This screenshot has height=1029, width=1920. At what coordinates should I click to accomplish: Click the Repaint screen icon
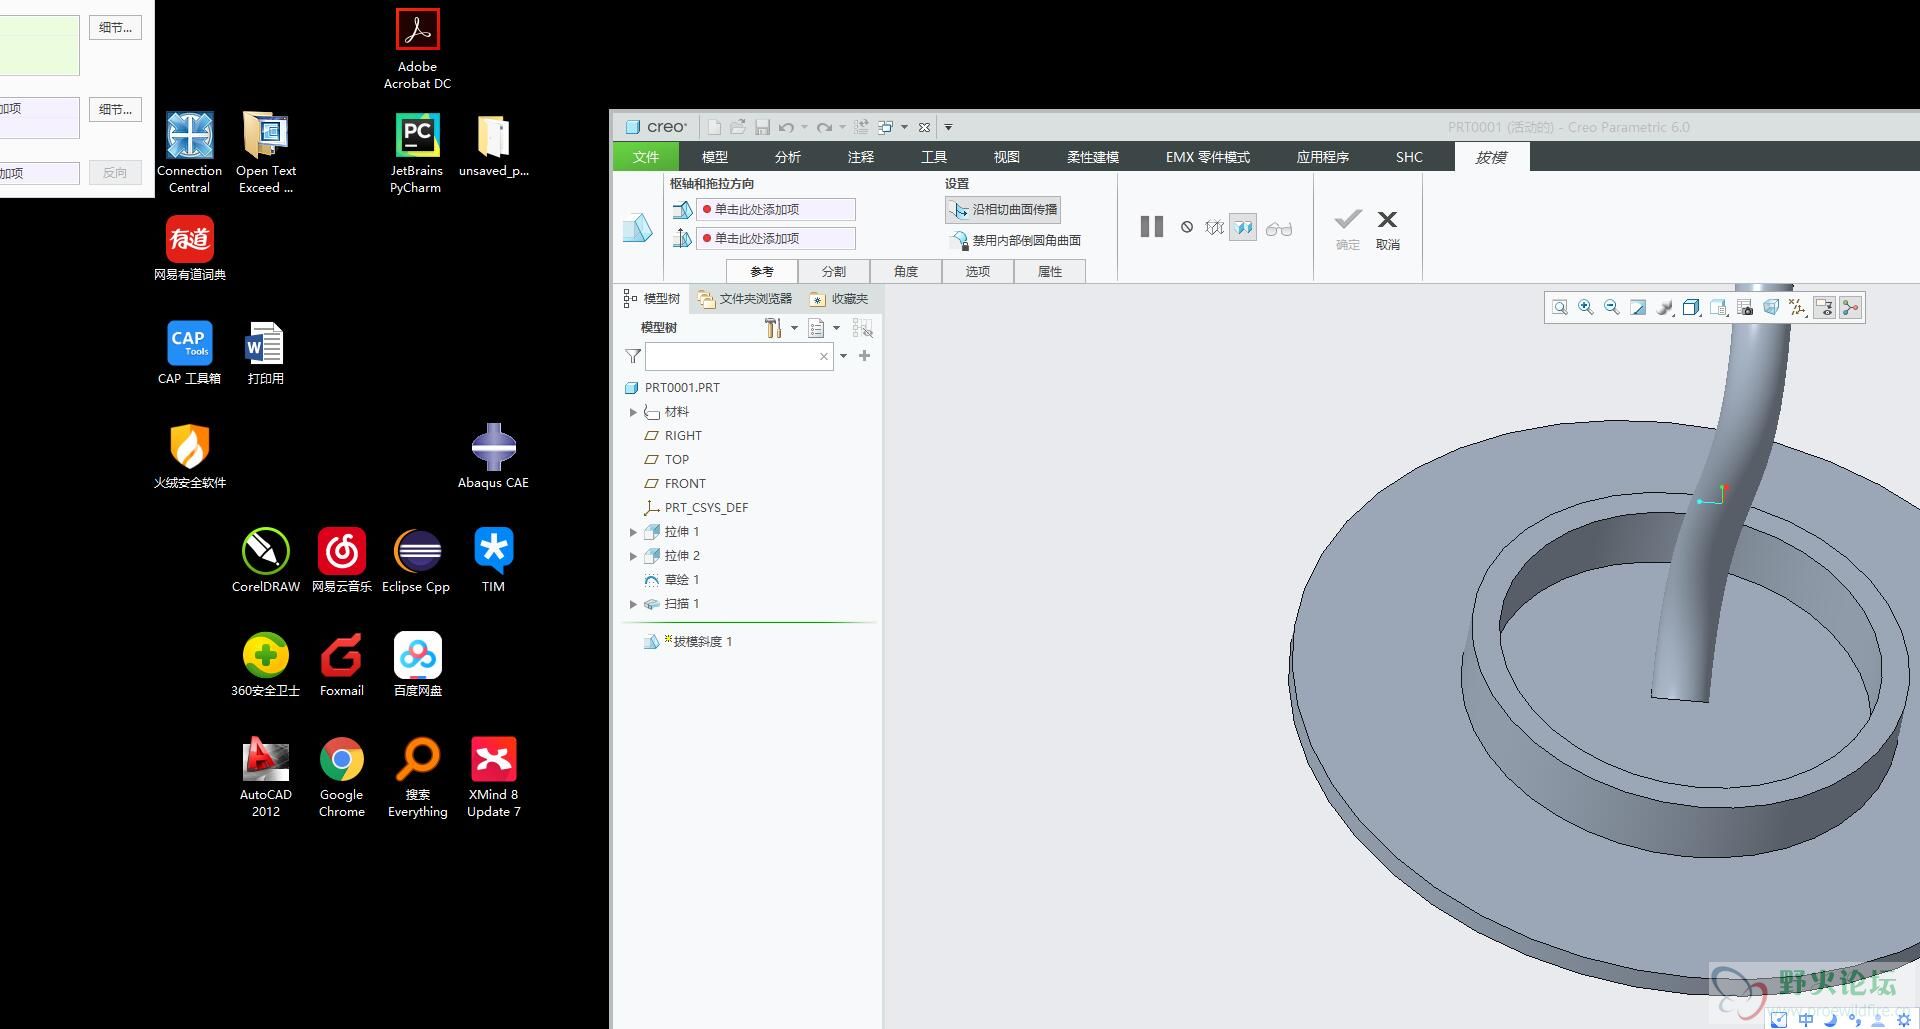(1638, 308)
